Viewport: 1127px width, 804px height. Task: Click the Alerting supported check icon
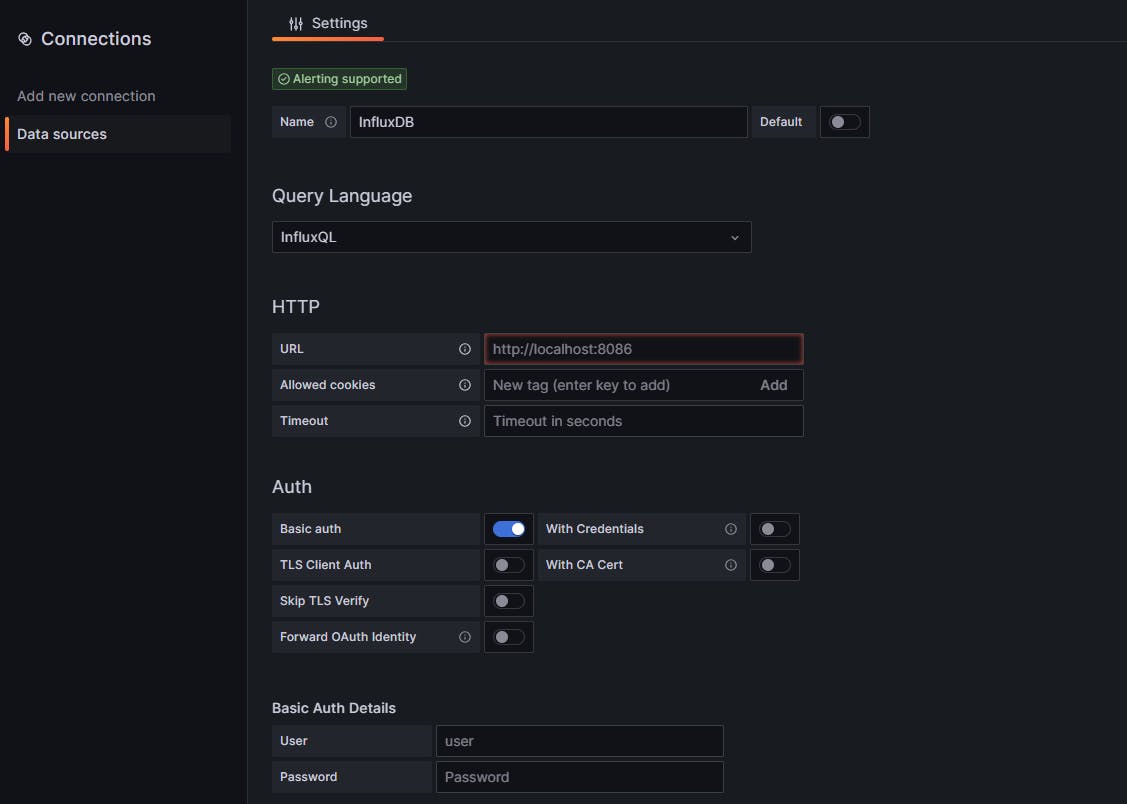pos(284,79)
